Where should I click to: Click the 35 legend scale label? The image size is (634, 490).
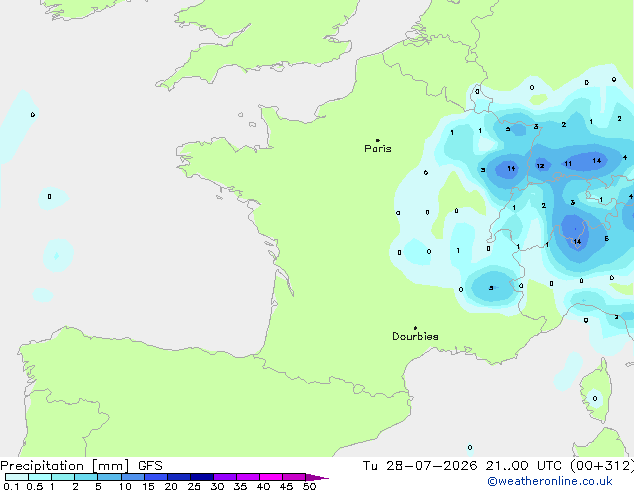(x=240, y=486)
